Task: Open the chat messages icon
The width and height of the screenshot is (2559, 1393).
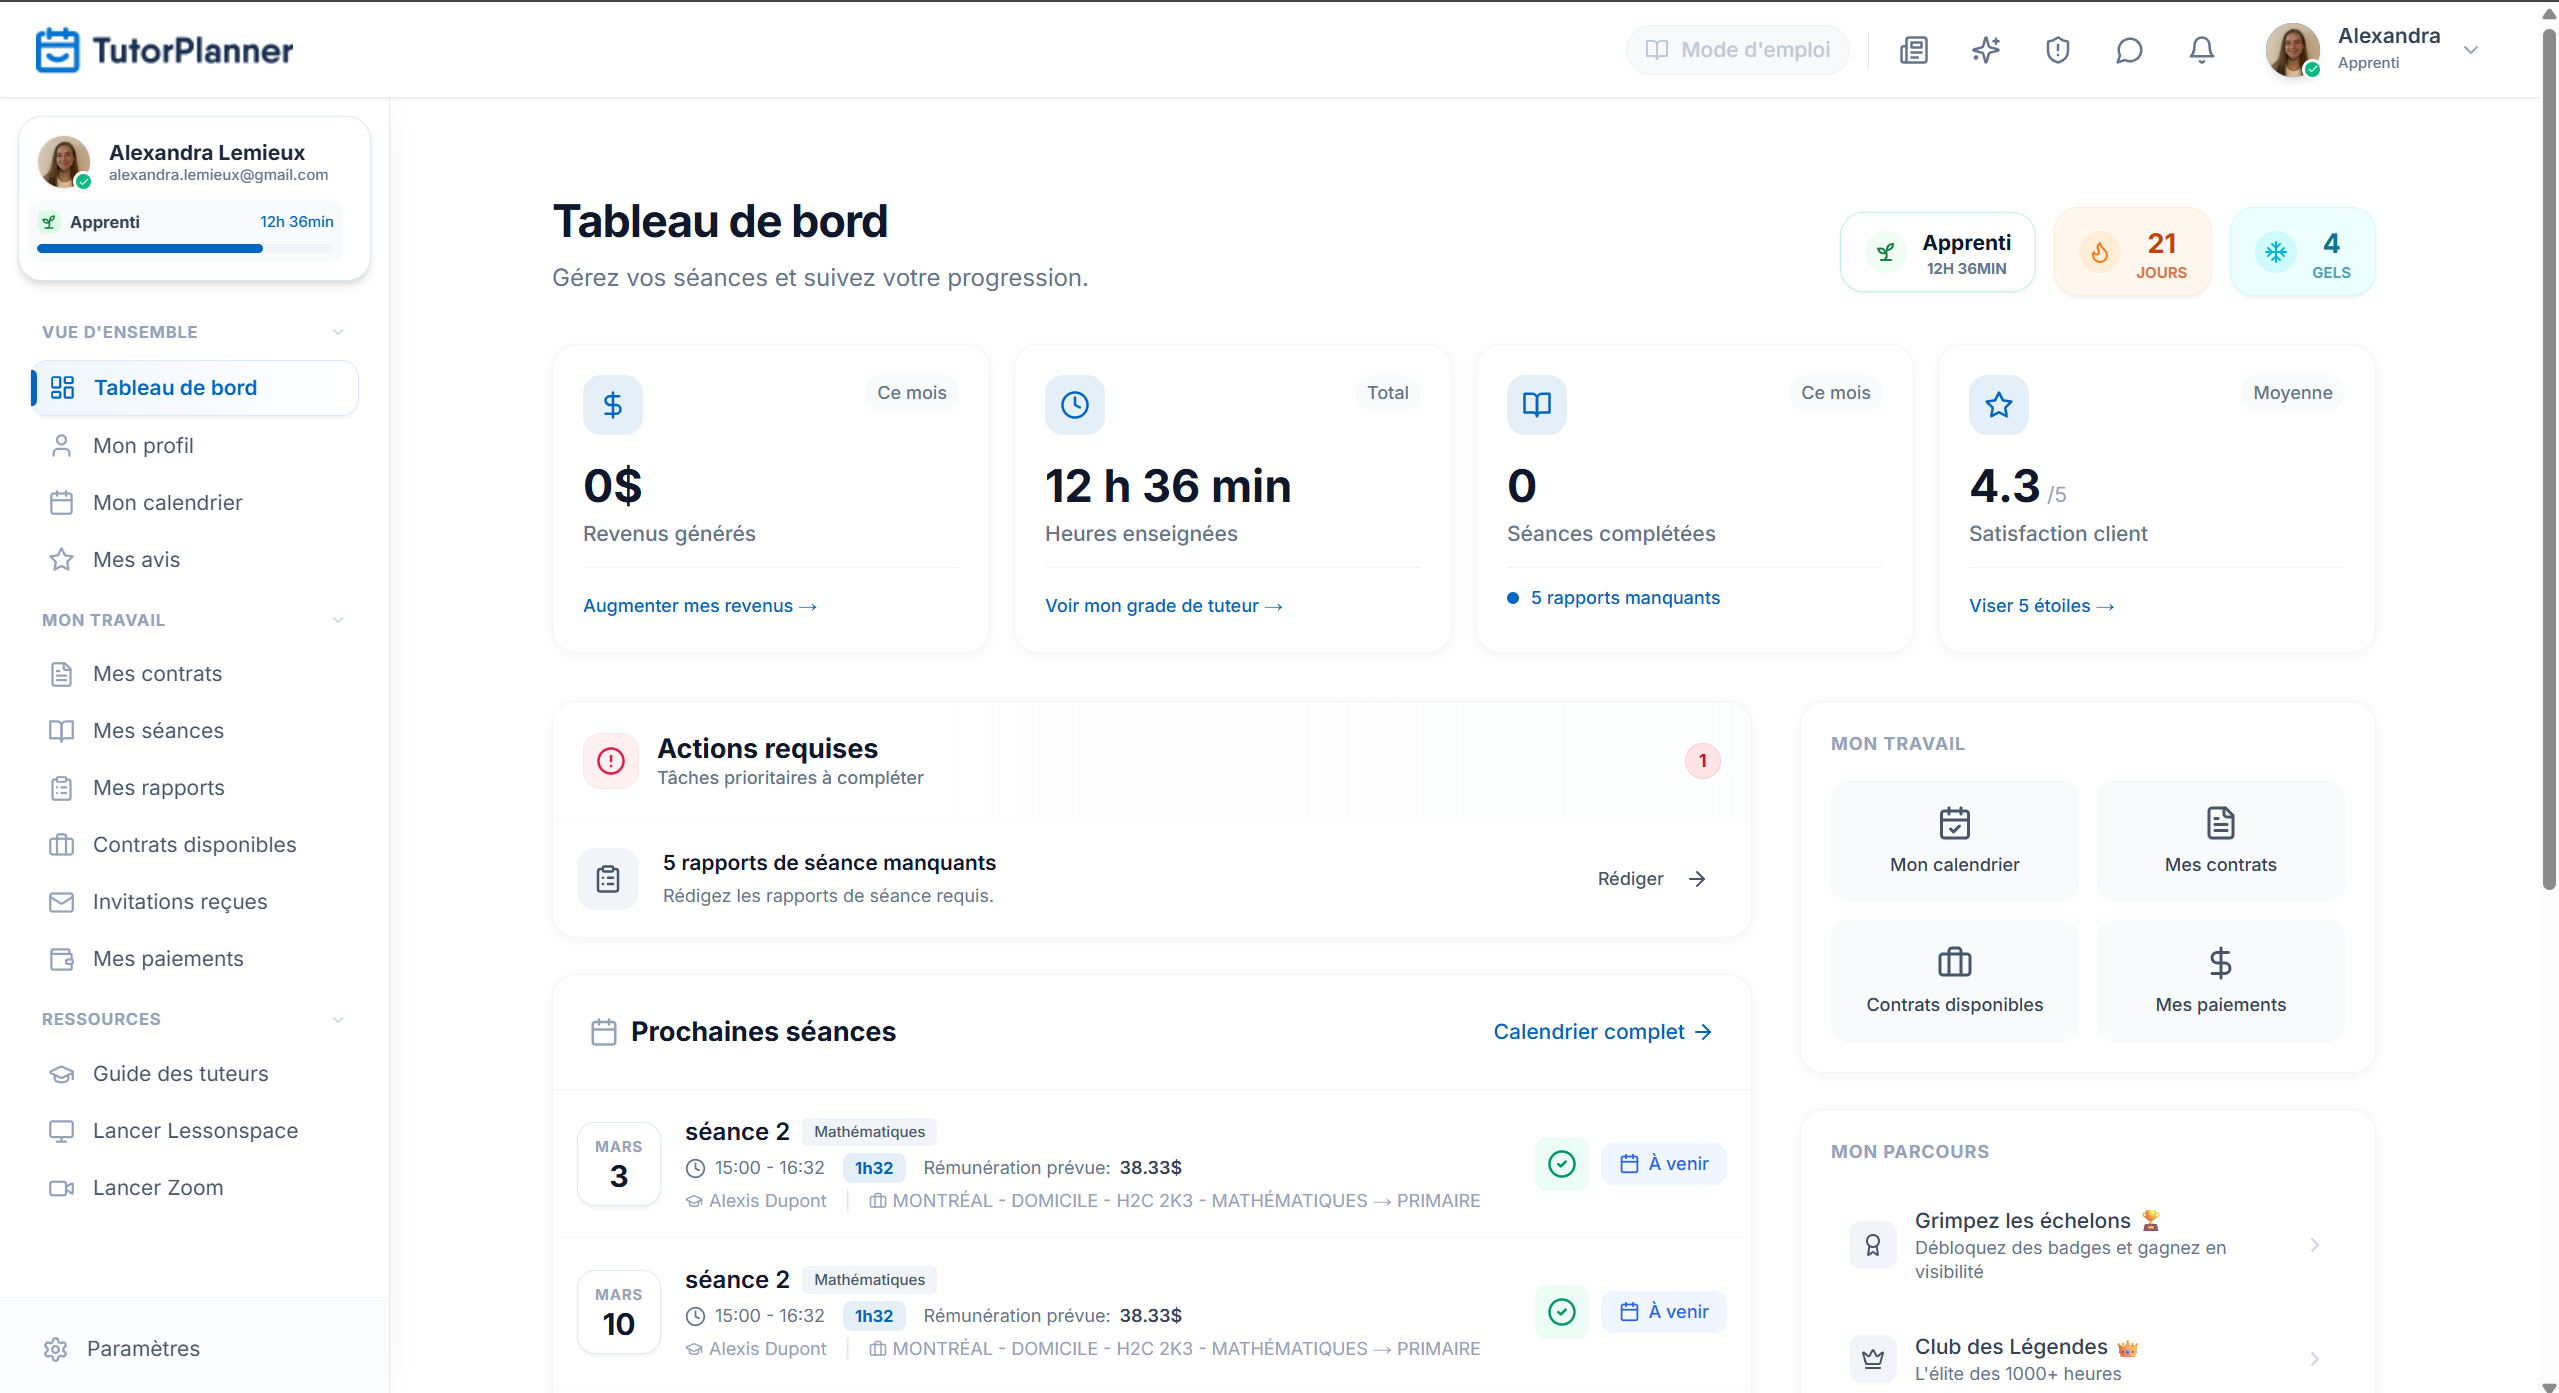Action: point(2128,49)
